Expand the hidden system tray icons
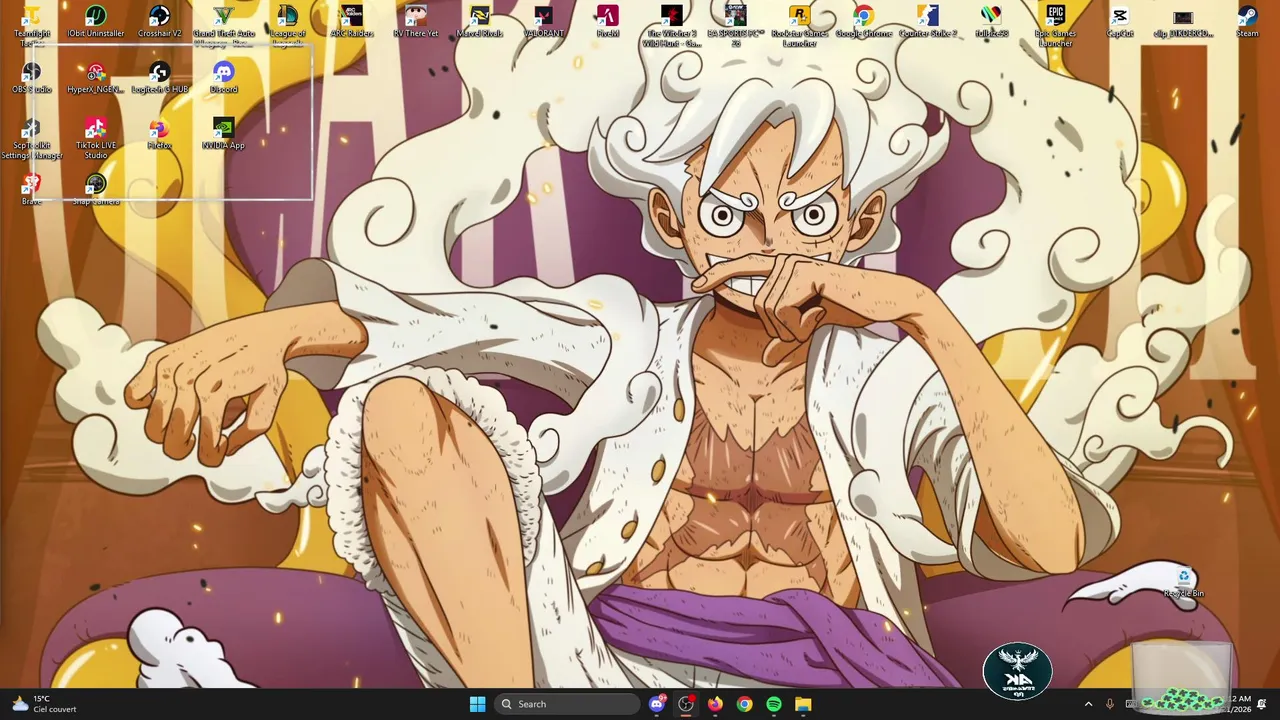Screen dimensions: 1280x720 (1088, 704)
